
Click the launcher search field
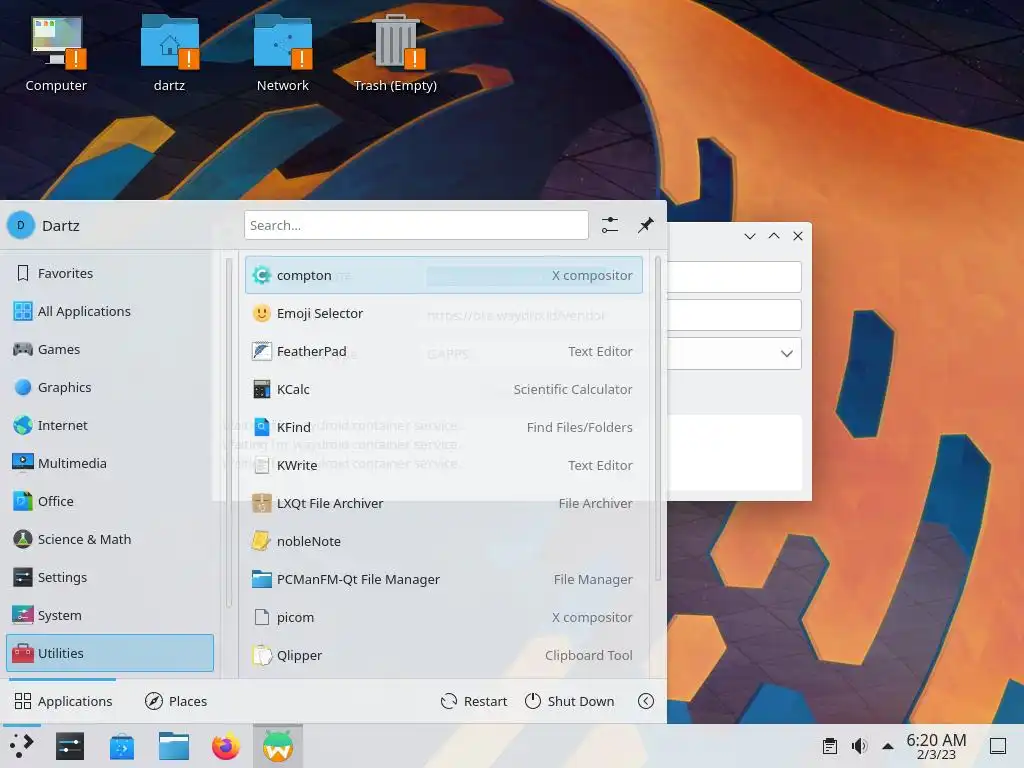416,225
